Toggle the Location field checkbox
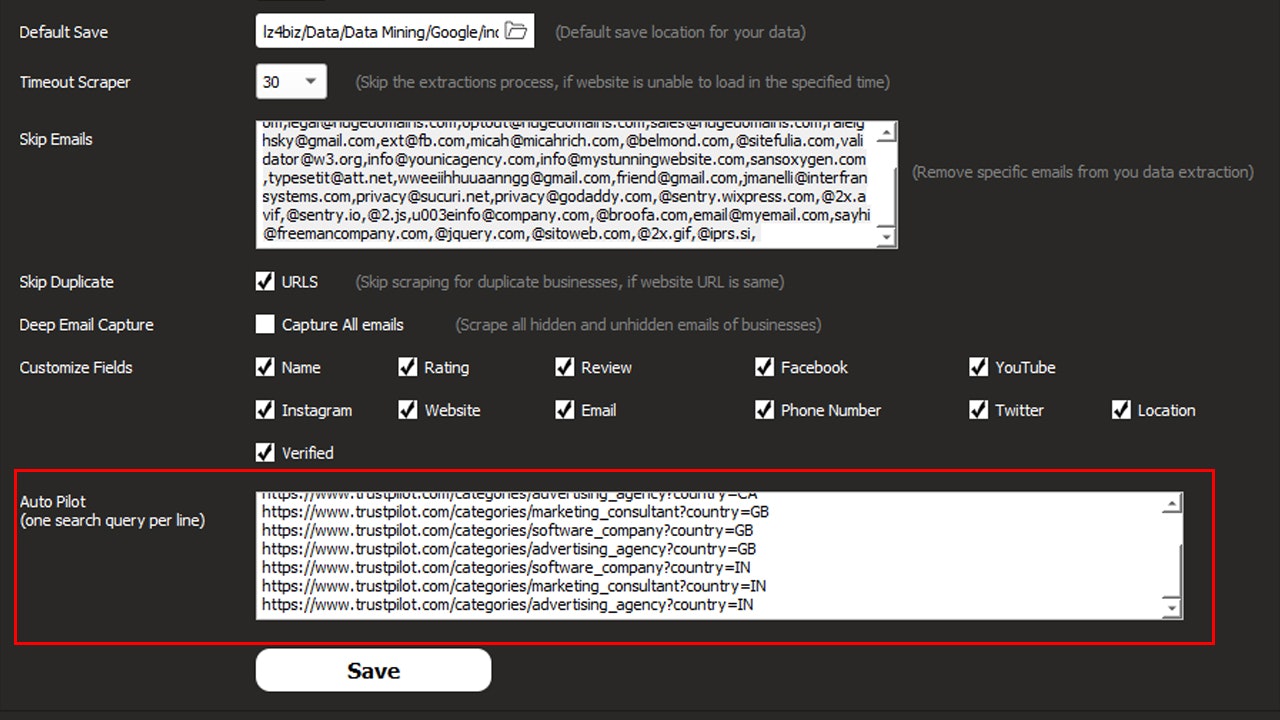Screen dimensions: 1280x720 click(1121, 410)
